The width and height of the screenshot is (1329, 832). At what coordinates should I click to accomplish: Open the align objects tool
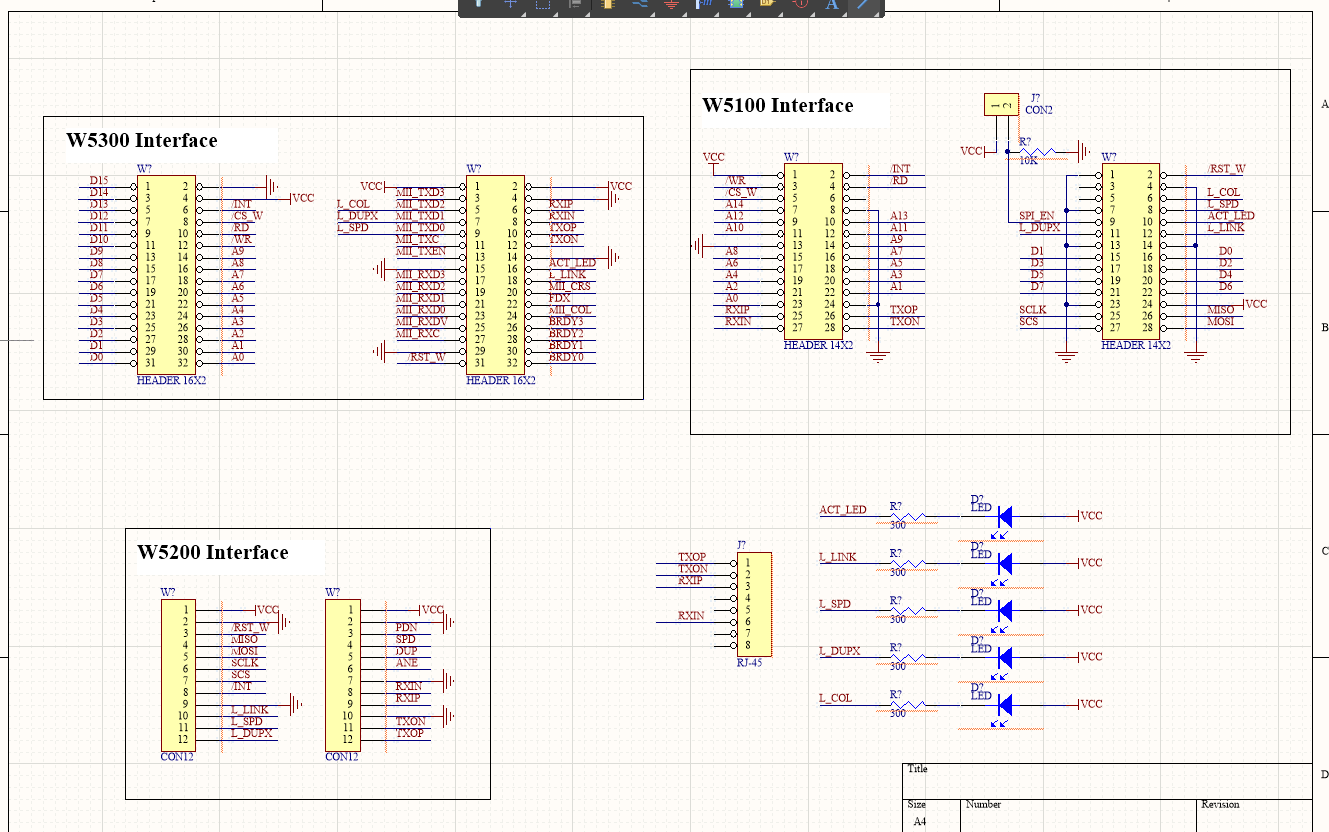(576, 4)
